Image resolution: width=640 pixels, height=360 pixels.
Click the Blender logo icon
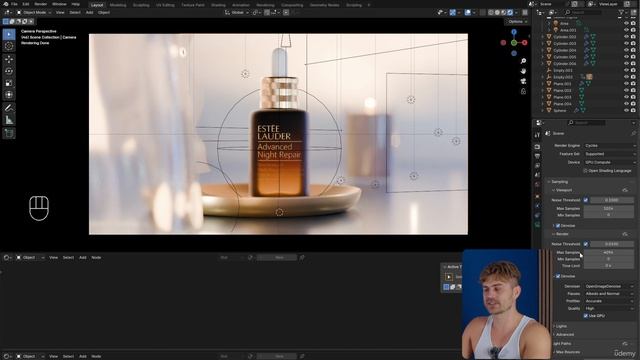[6, 4]
